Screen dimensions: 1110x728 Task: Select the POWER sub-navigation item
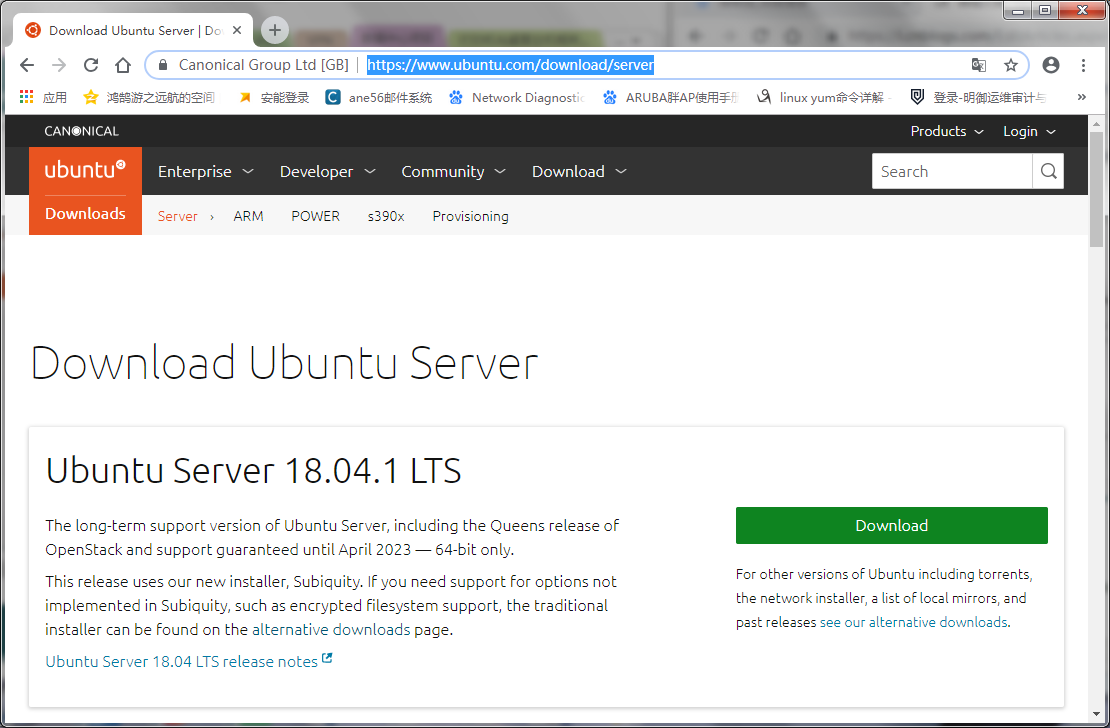click(316, 216)
